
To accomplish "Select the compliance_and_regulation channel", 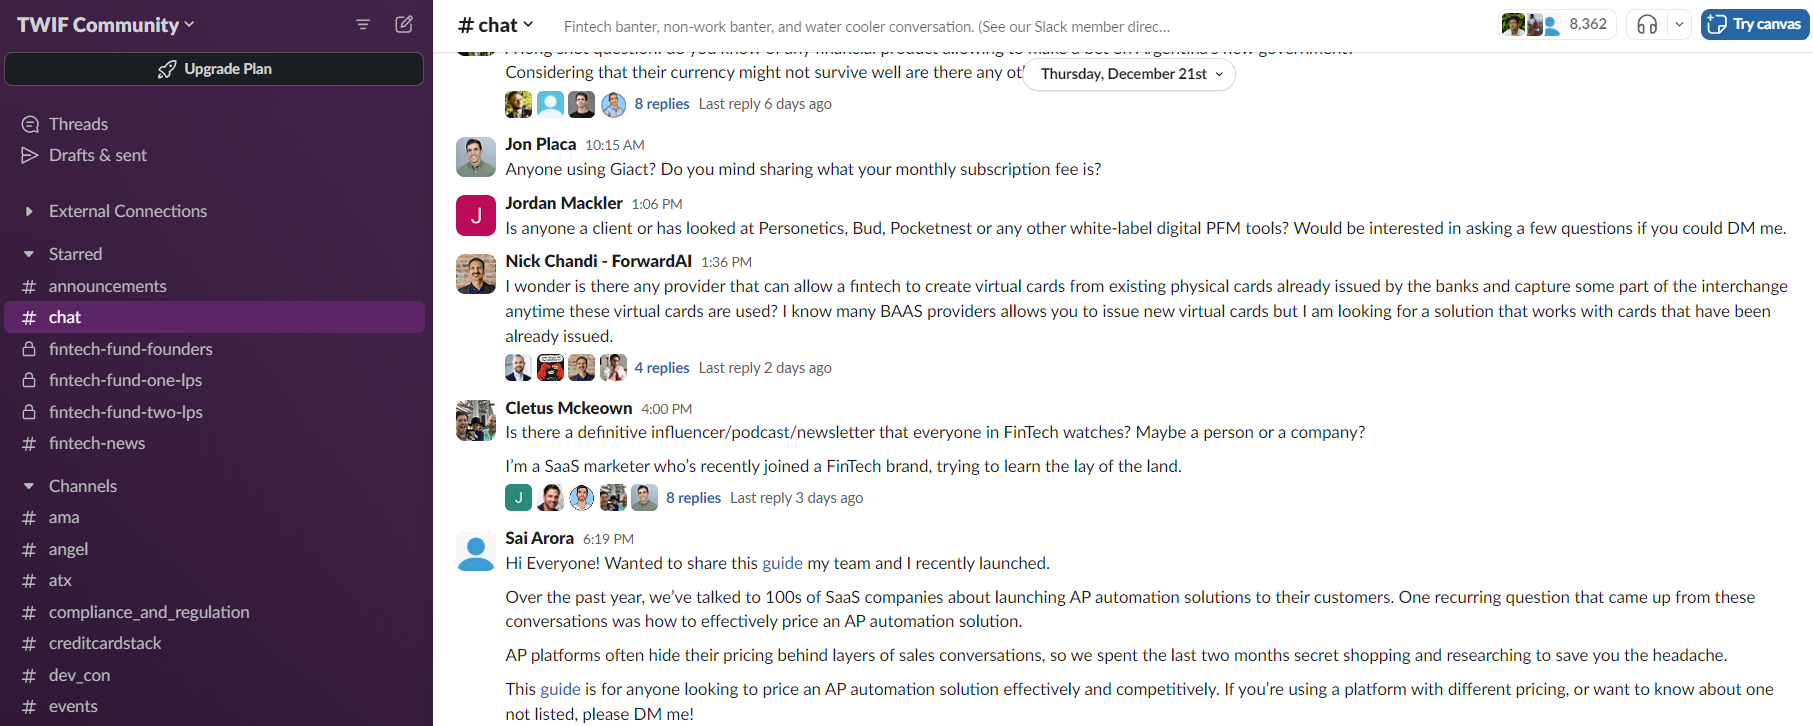I will (x=149, y=612).
